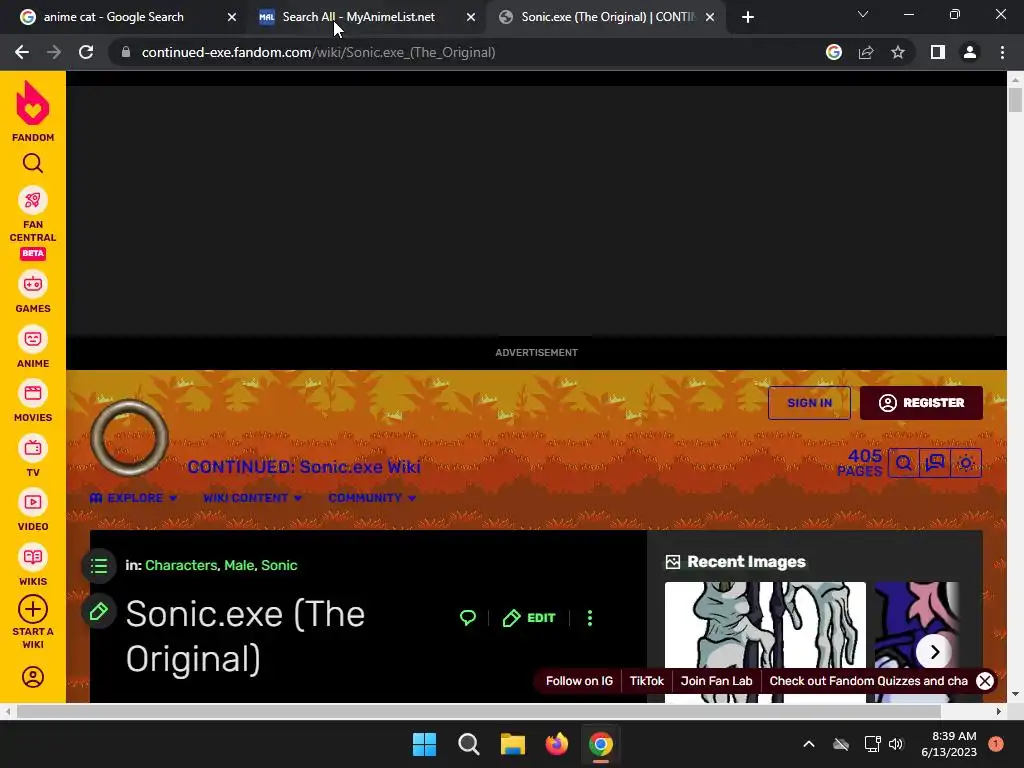
Task: Open search in the Fandom sidebar
Action: click(33, 163)
